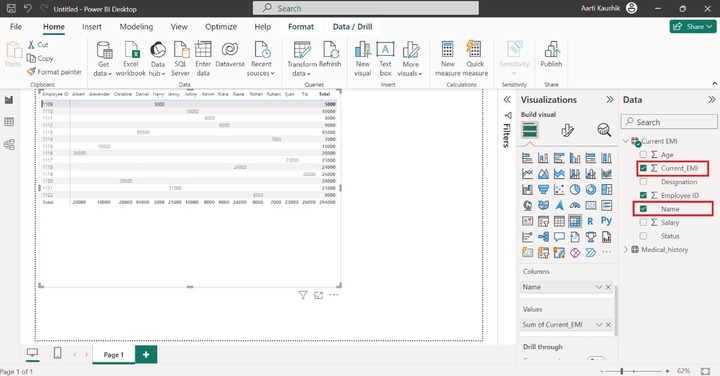Select the funnel chart visual
720x376 pixels.
coord(543,190)
